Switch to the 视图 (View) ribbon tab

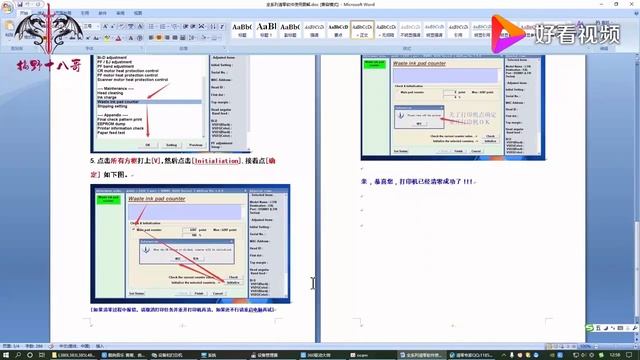138,13
